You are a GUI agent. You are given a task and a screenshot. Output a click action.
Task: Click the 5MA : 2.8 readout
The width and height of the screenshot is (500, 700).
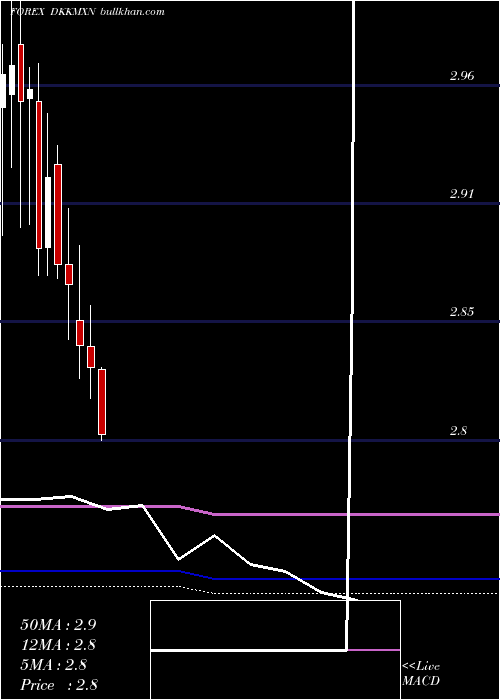[54, 665]
